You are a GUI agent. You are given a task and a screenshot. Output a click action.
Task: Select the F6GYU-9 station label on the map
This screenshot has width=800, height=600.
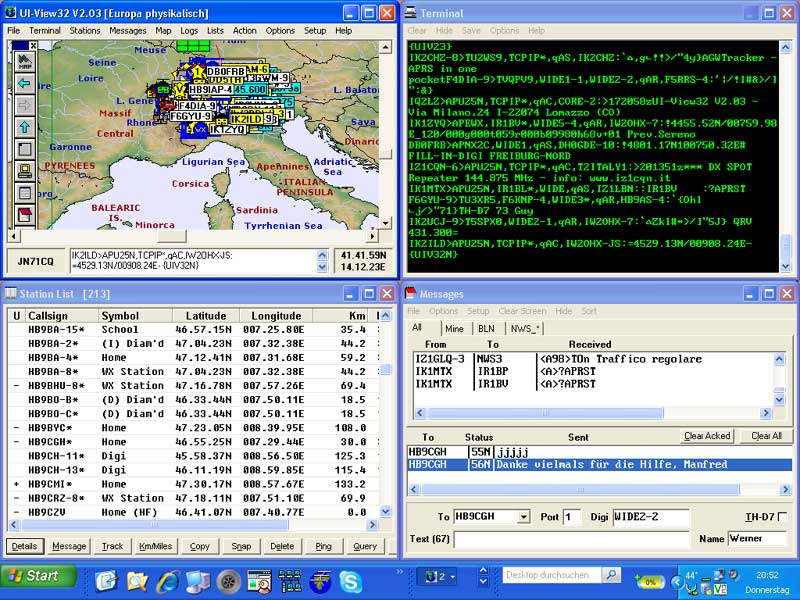point(190,116)
